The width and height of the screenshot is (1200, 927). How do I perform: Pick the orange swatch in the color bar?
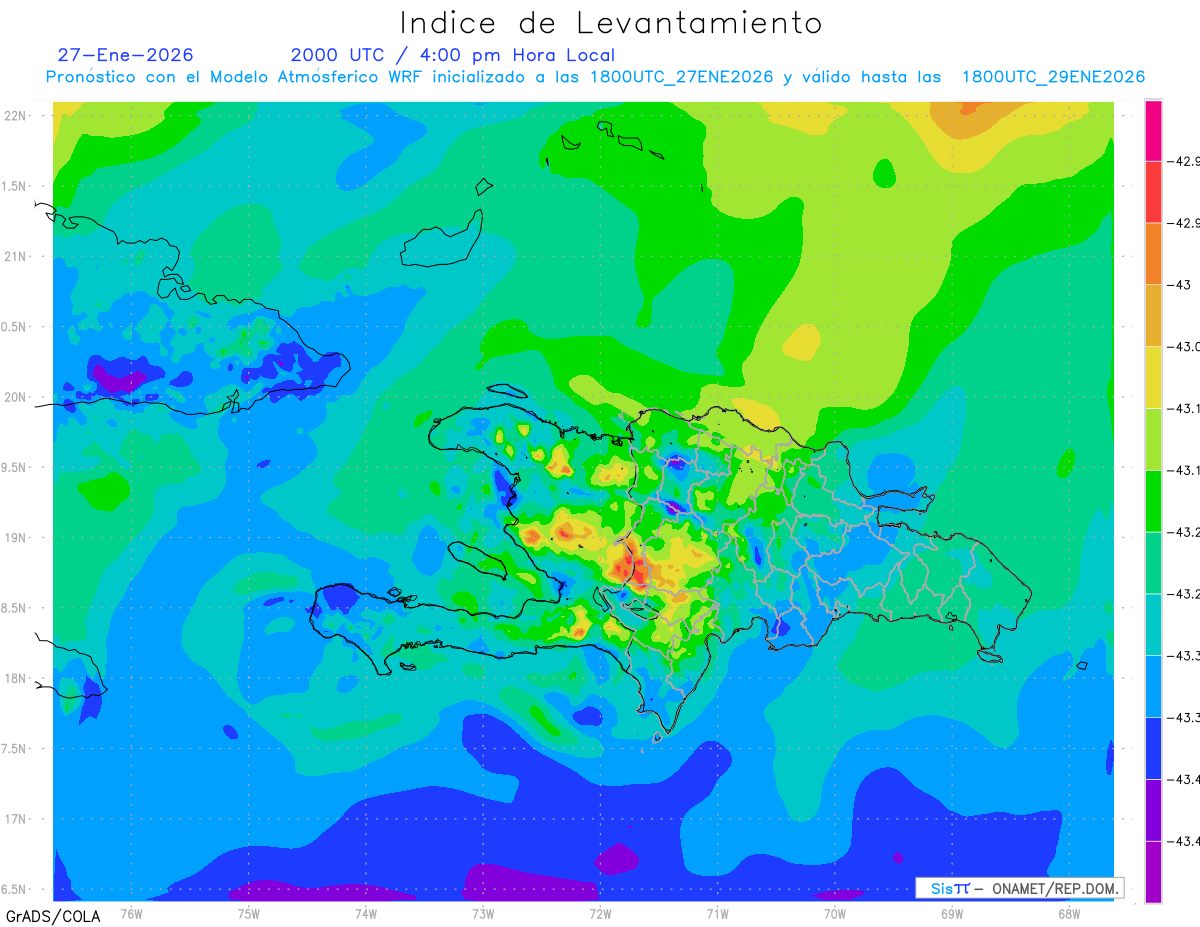1153,253
